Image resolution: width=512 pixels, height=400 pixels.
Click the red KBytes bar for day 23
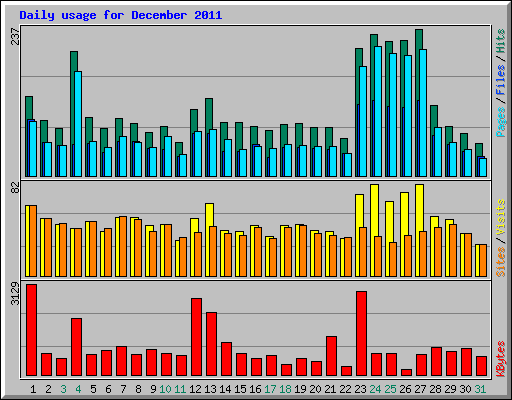tap(362, 334)
